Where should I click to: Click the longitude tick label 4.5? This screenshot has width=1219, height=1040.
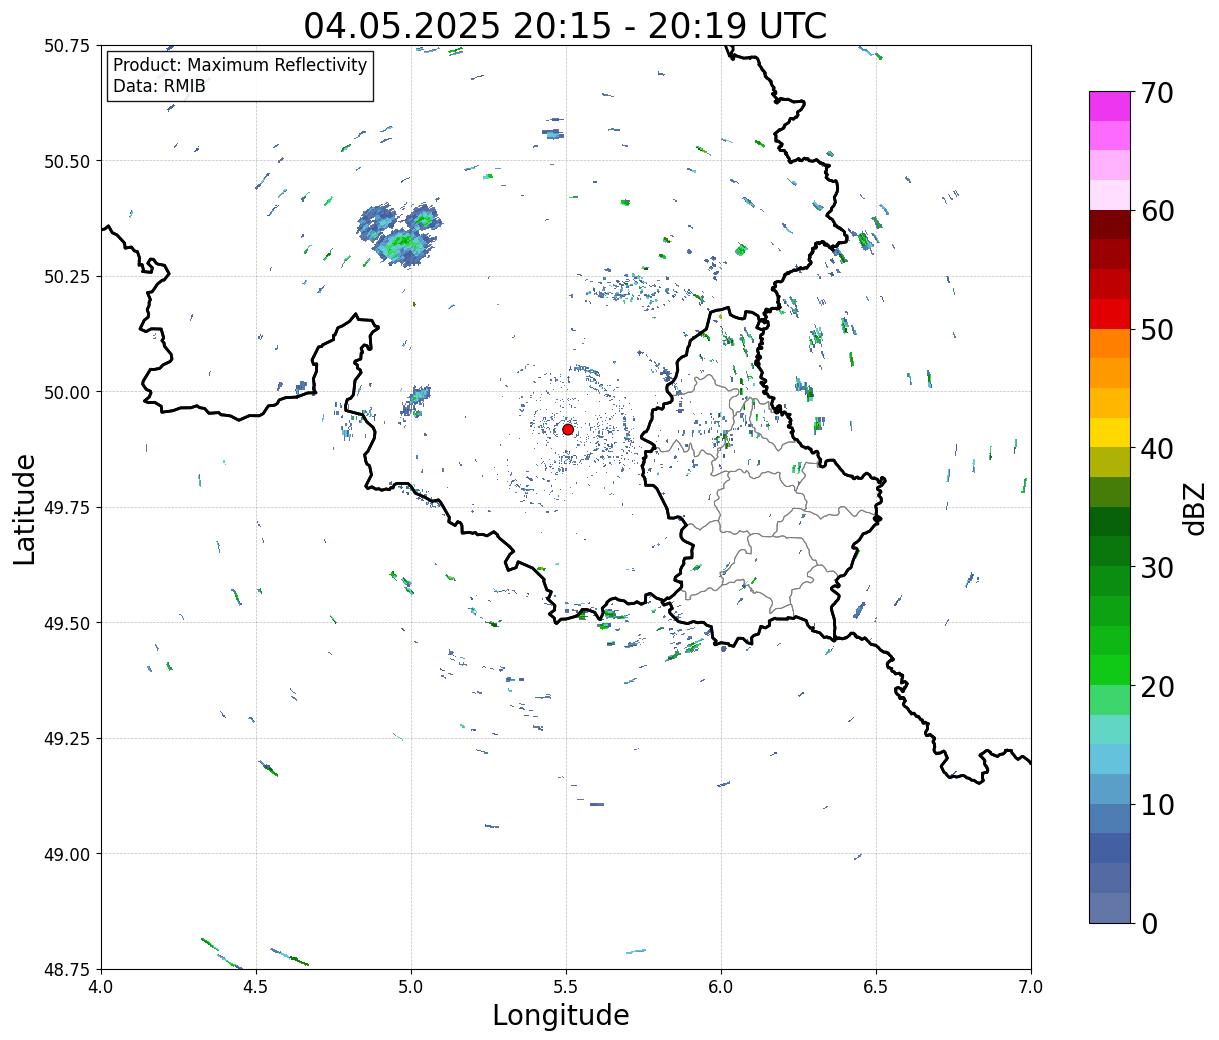[x=256, y=987]
